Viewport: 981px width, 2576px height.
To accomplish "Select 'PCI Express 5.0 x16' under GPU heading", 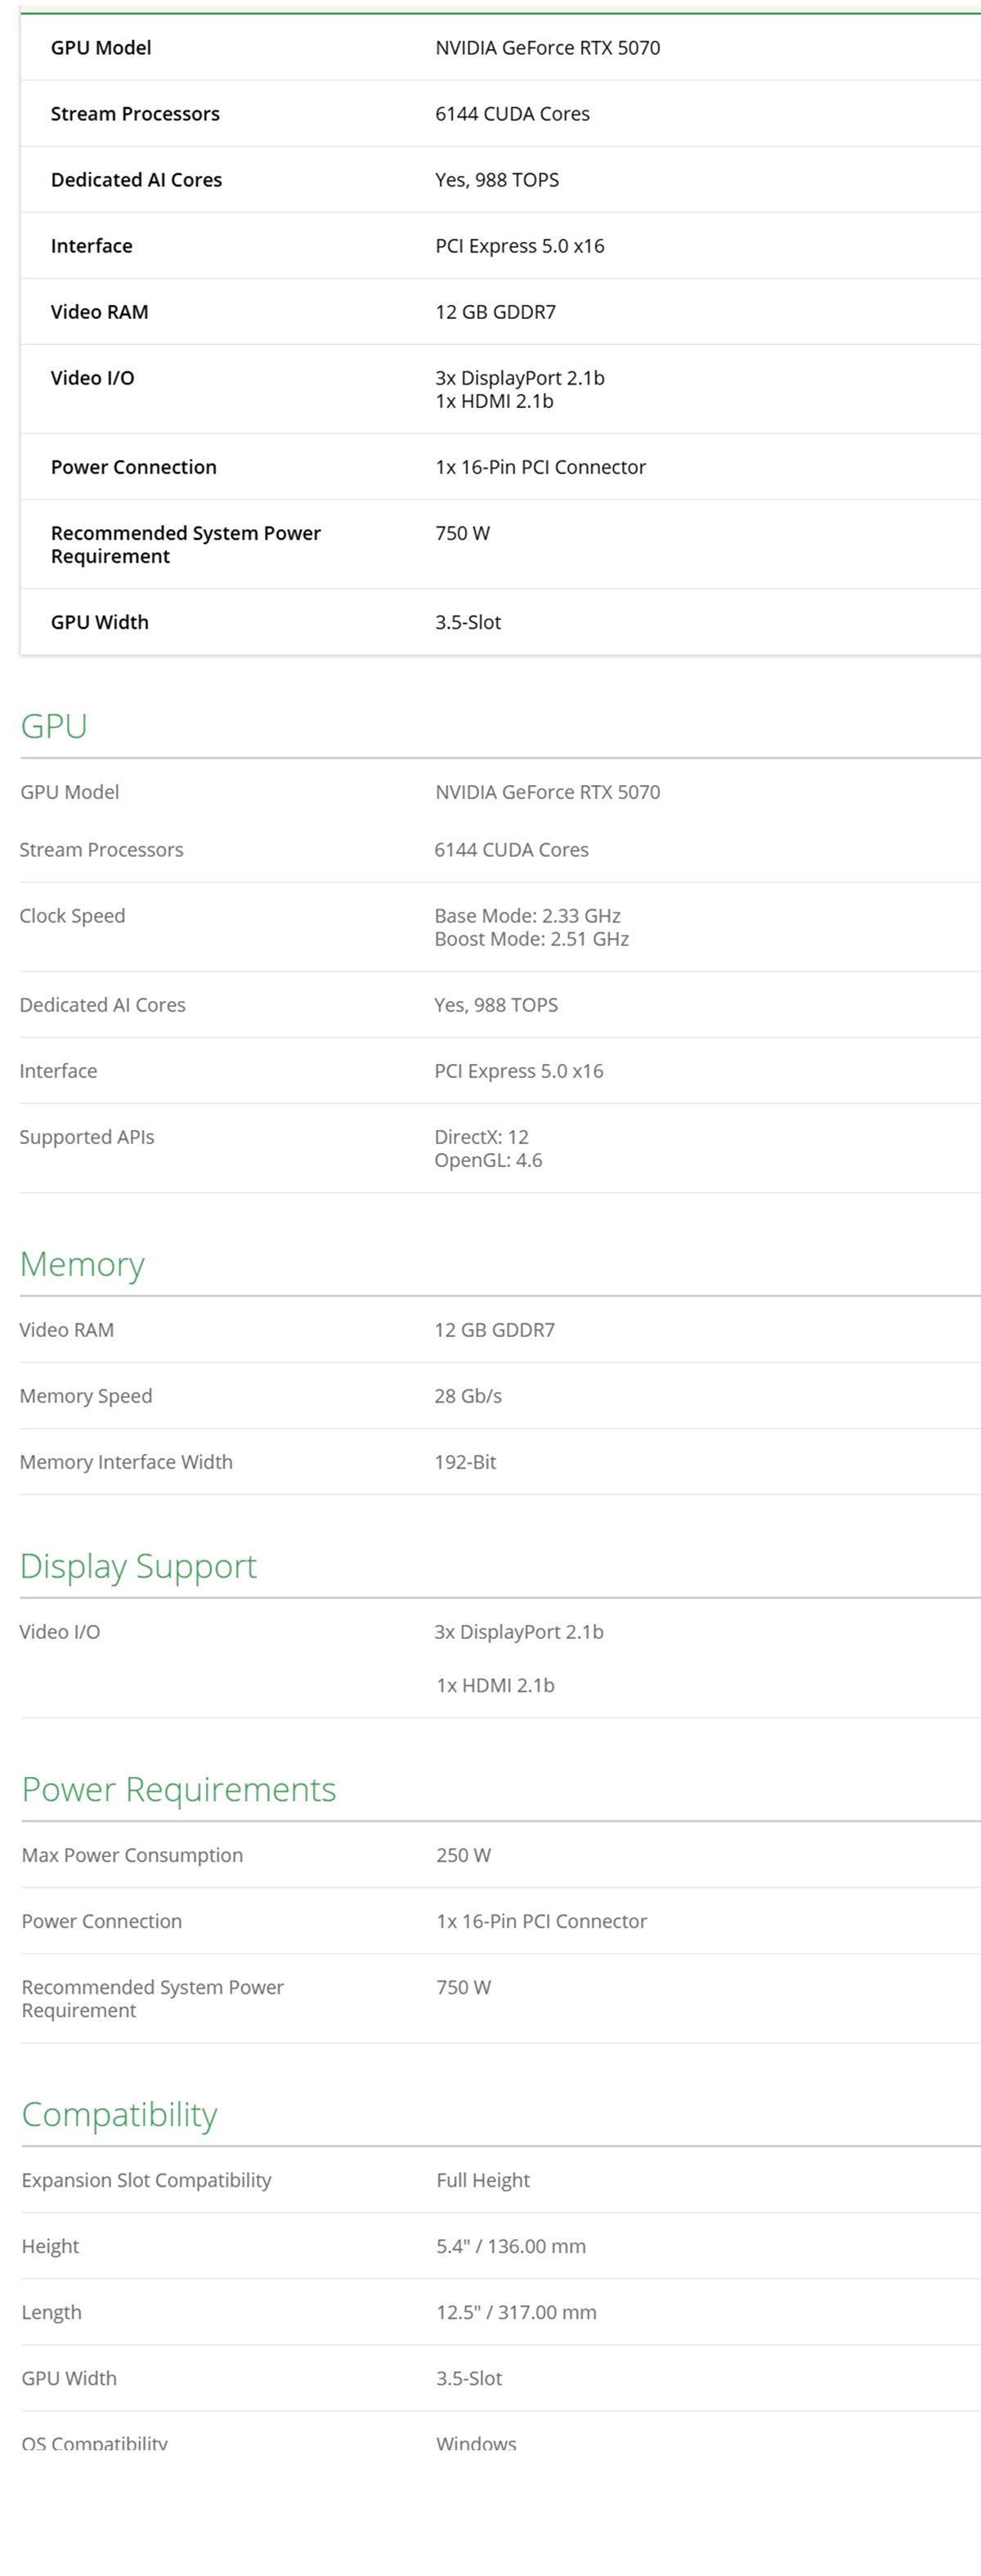I will click(519, 1071).
